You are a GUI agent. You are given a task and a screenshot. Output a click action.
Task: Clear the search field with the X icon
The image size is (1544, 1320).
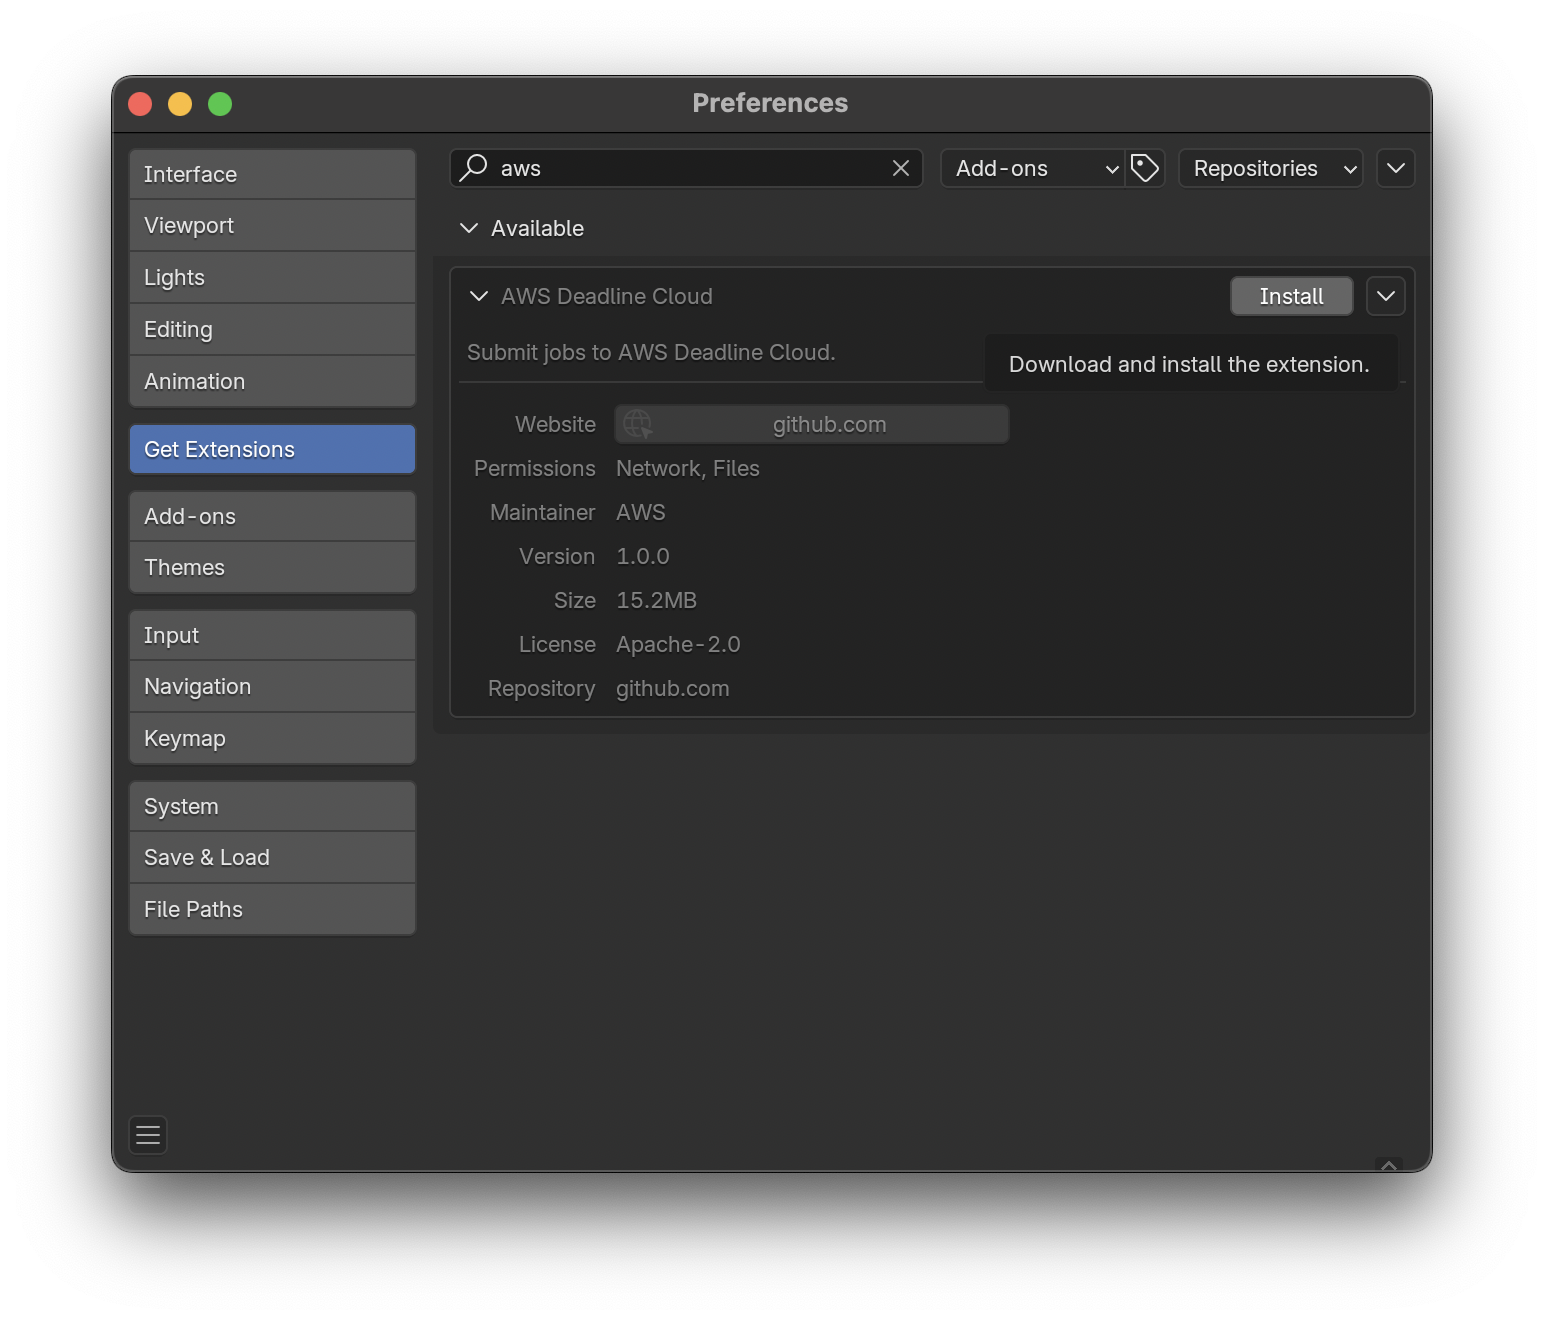click(899, 168)
